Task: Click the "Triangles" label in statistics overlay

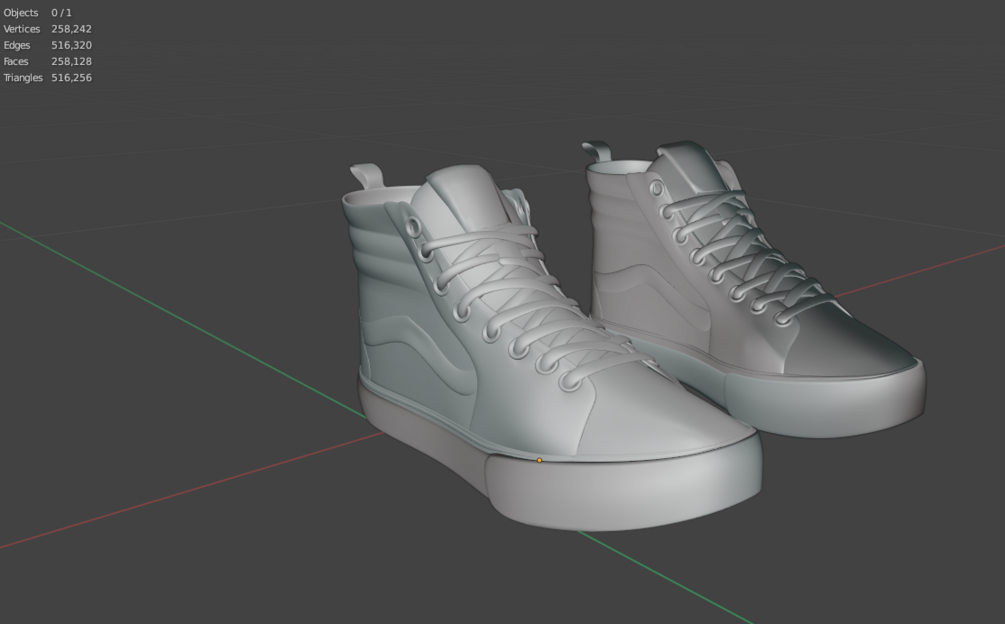Action: [x=23, y=78]
